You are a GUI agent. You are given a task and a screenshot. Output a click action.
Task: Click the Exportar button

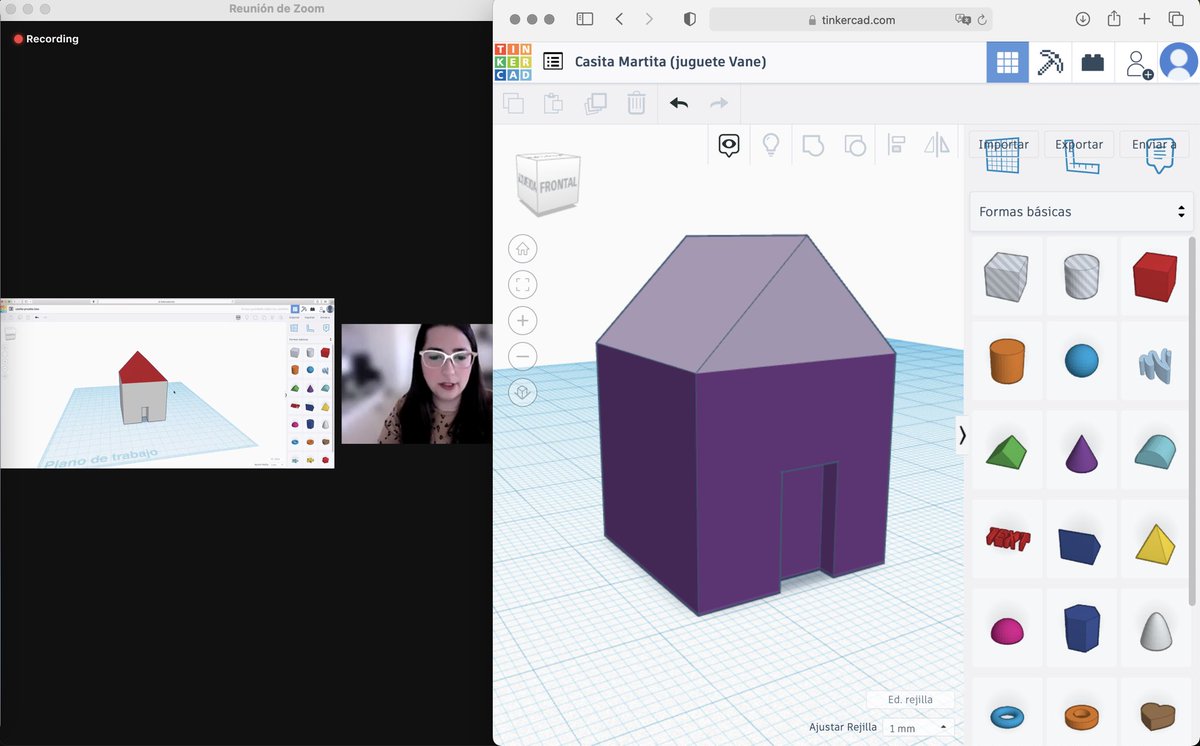tap(1079, 144)
